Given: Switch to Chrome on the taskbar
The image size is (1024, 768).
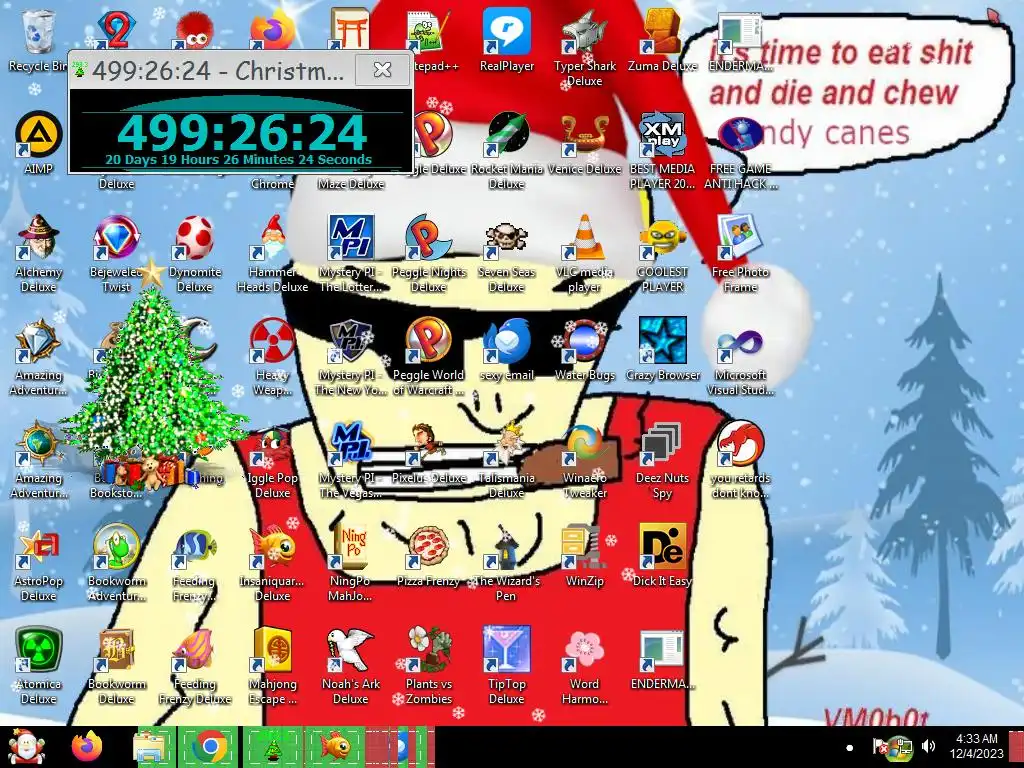Looking at the screenshot, I should (209, 747).
